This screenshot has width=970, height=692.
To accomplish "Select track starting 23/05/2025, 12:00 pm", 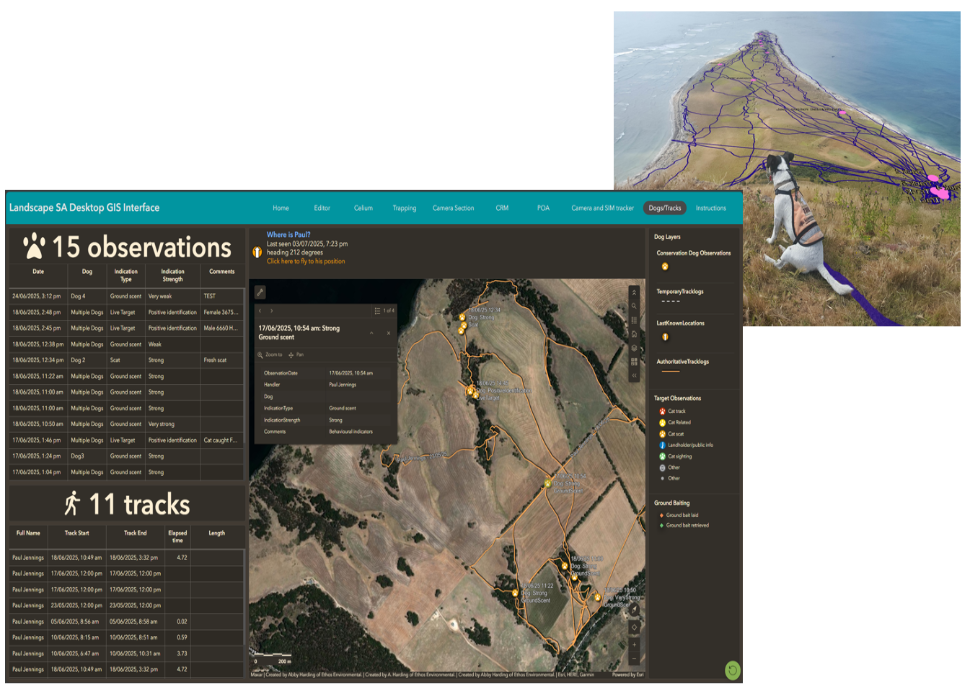I will pos(126,605).
